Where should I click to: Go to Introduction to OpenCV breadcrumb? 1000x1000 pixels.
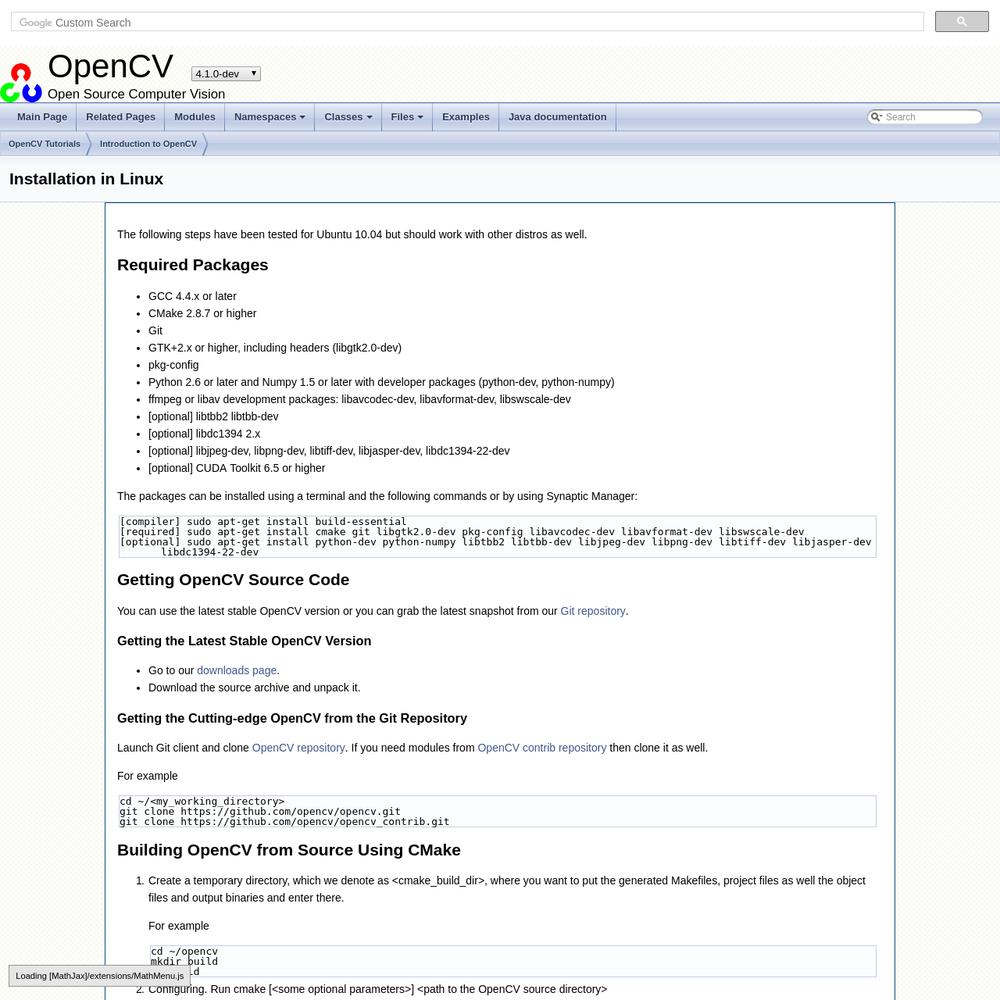click(148, 144)
